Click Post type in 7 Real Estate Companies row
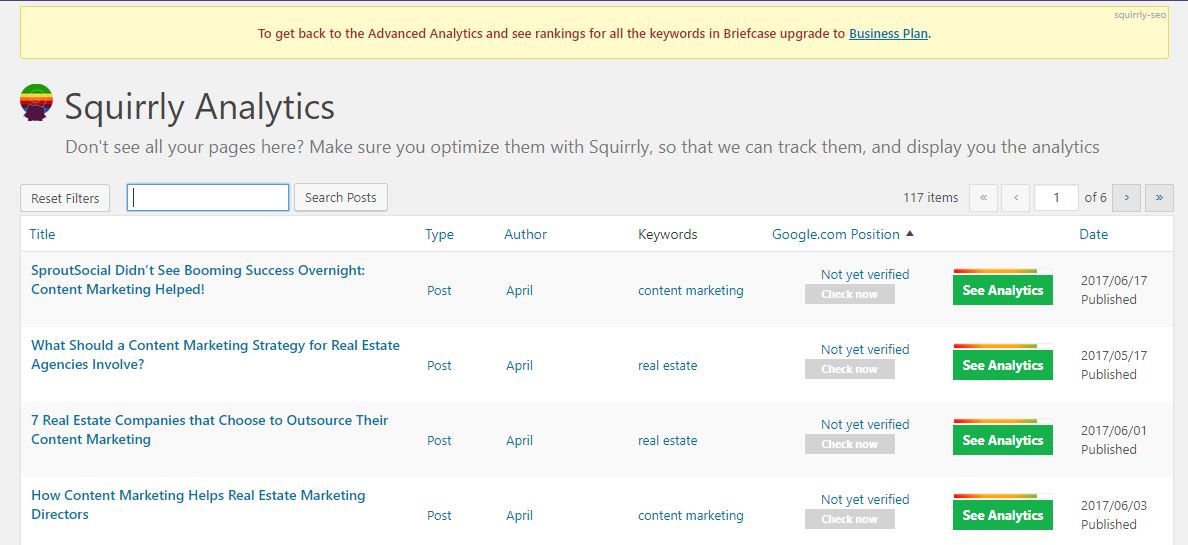 (439, 440)
